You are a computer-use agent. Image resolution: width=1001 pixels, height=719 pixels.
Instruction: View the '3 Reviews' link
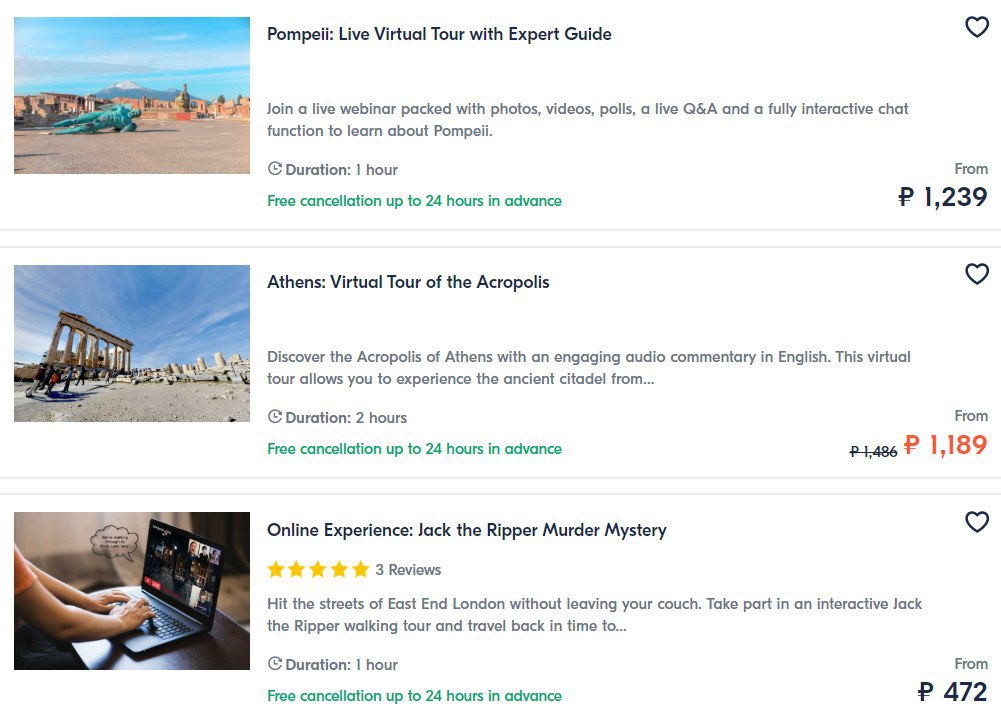click(x=408, y=570)
